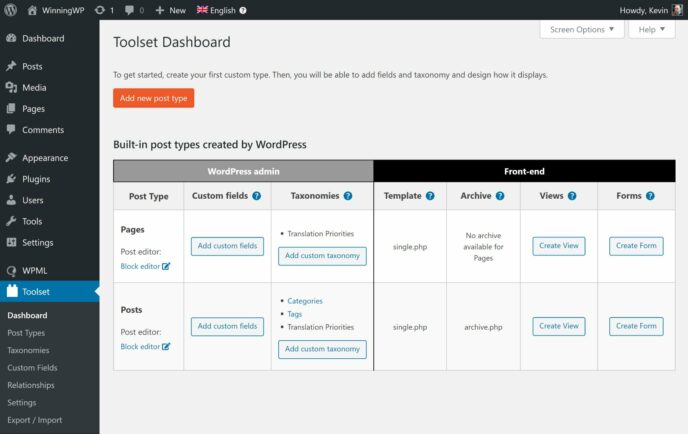Click Create View button for Pages

[x=558, y=246]
